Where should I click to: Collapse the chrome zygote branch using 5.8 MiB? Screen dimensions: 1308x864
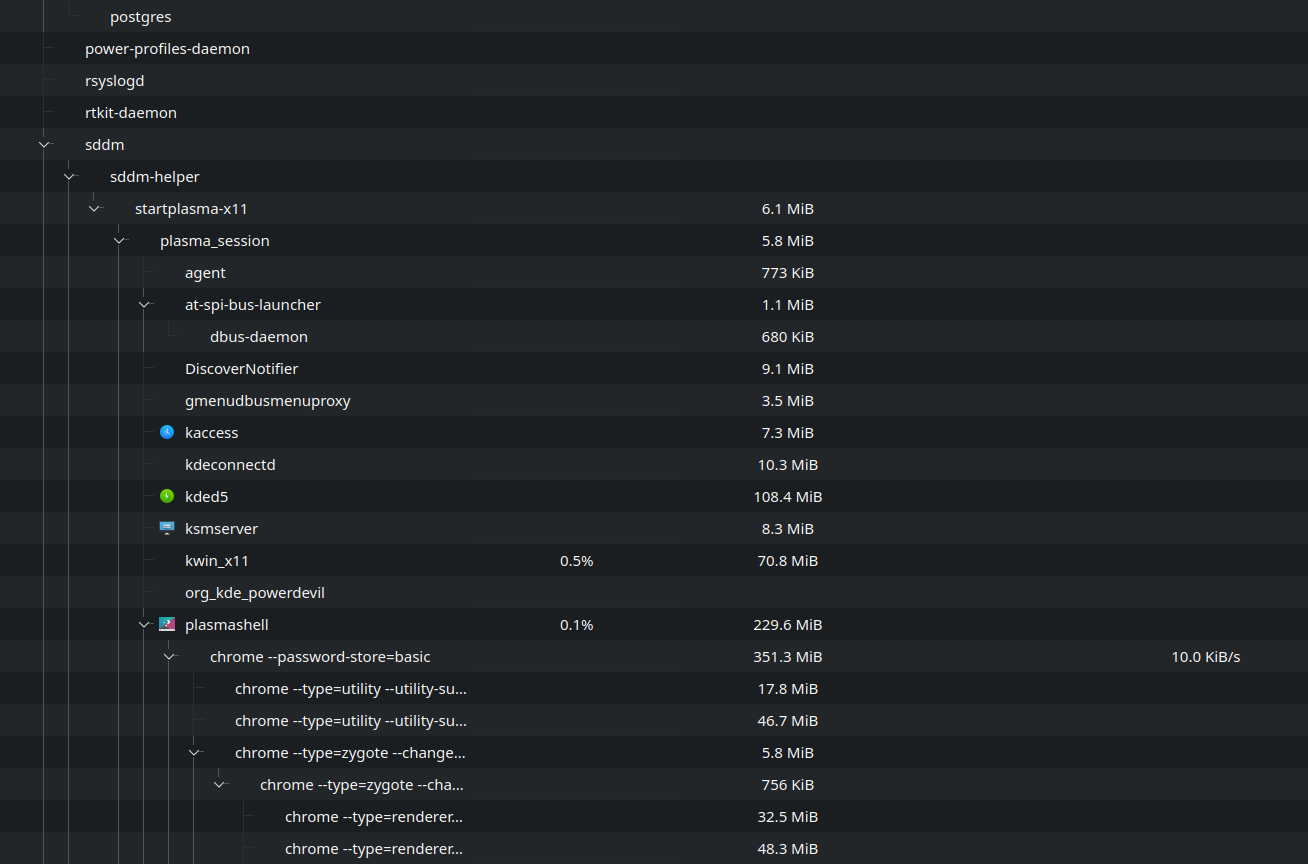(194, 752)
